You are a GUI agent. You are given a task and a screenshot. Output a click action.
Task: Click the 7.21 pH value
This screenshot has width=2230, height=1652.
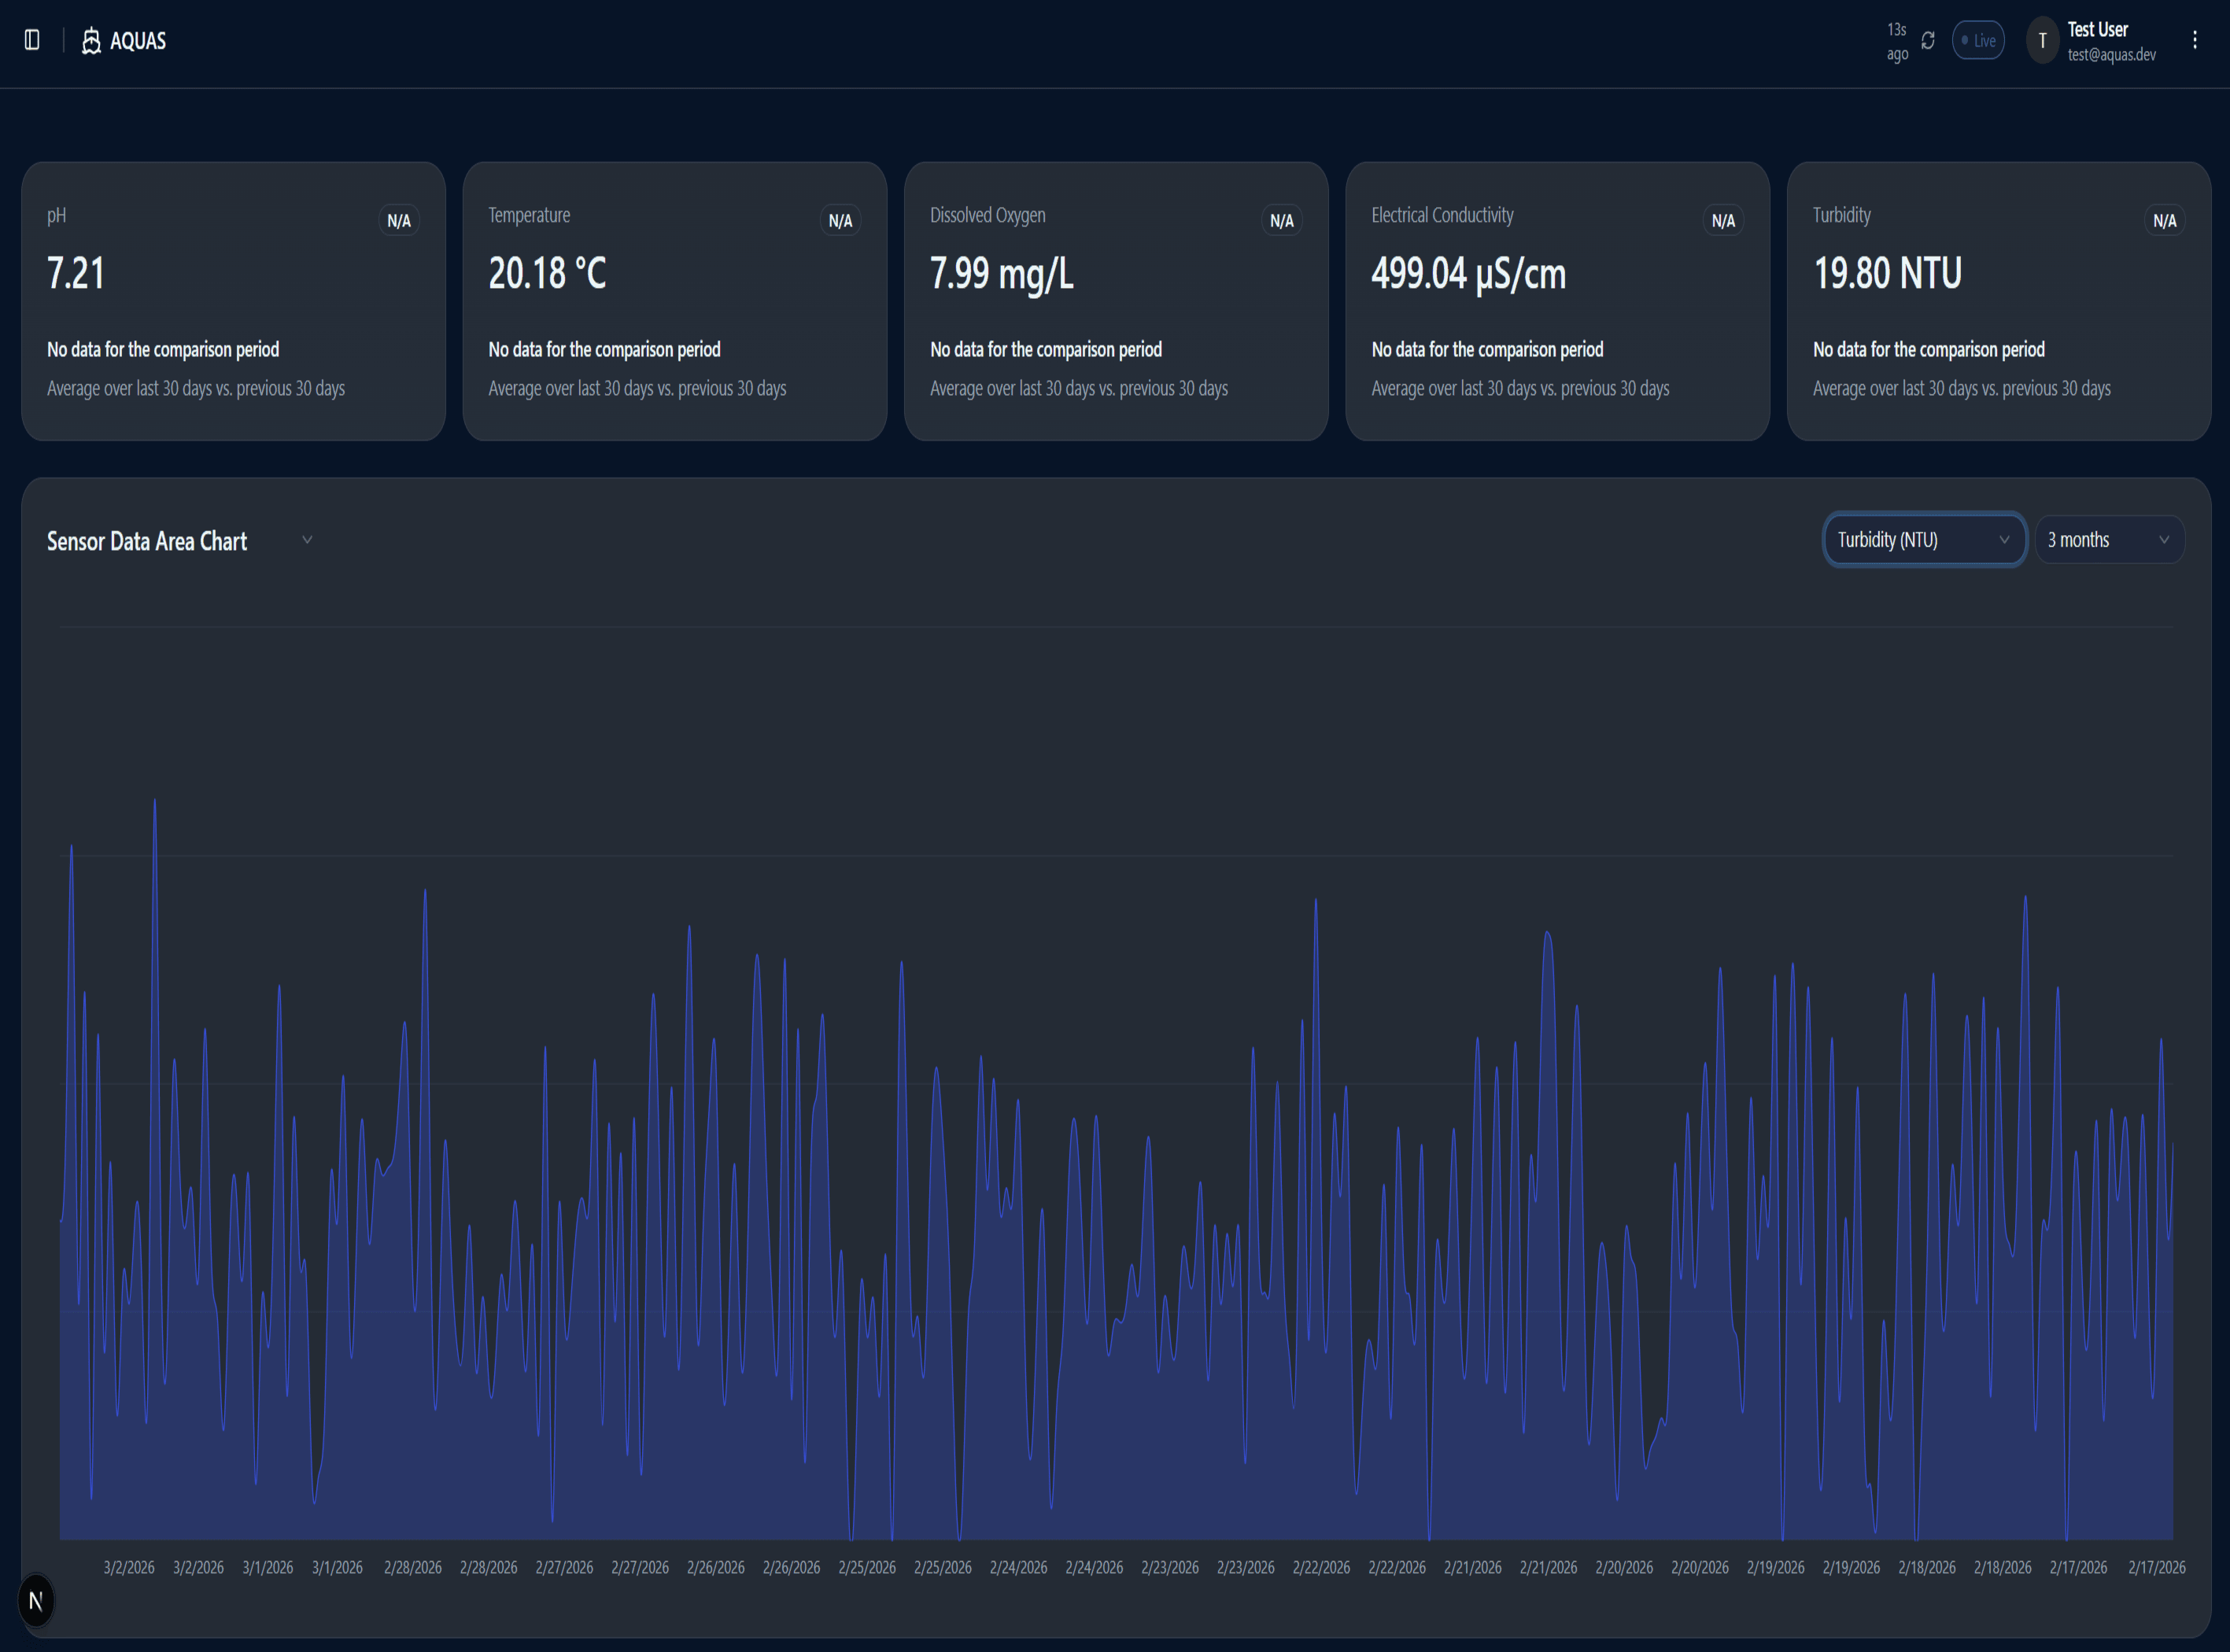point(76,273)
